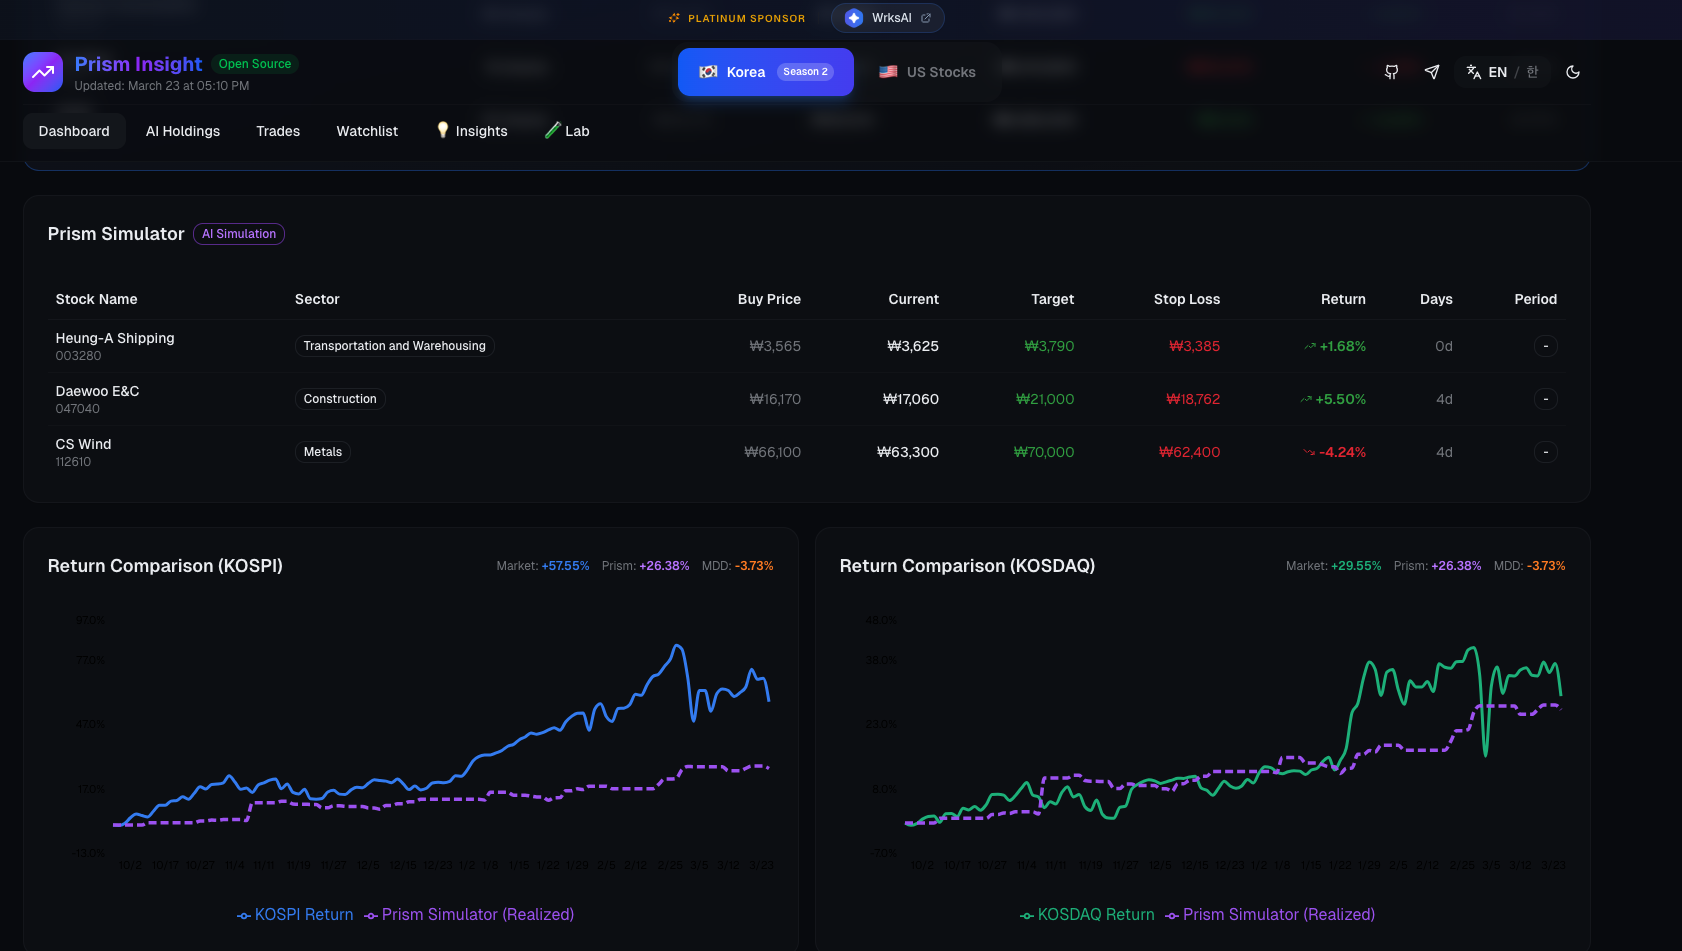Select the lightbulb Insights icon
Screen dimensions: 1682x951
442,130
